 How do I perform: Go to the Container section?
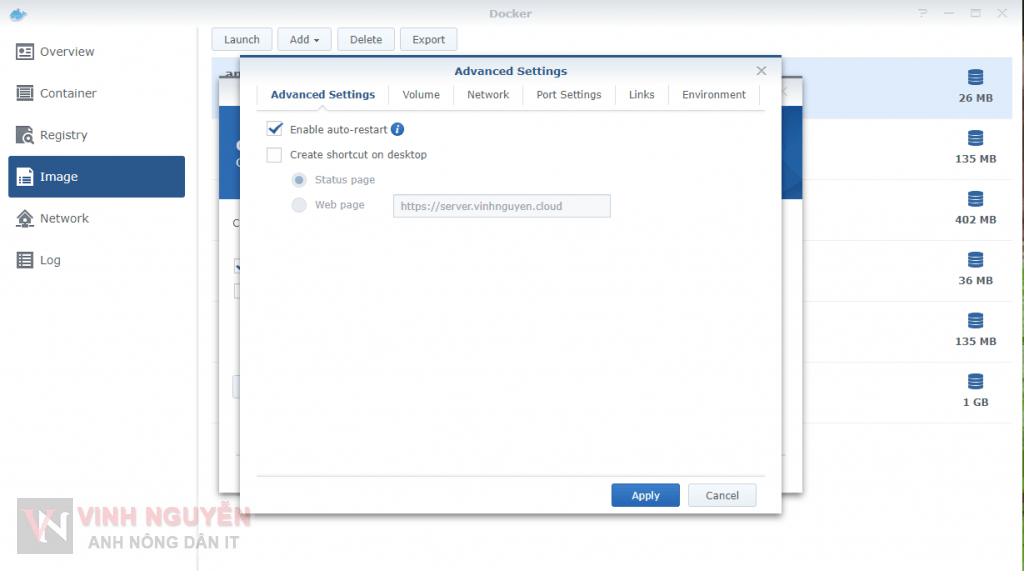pos(68,93)
